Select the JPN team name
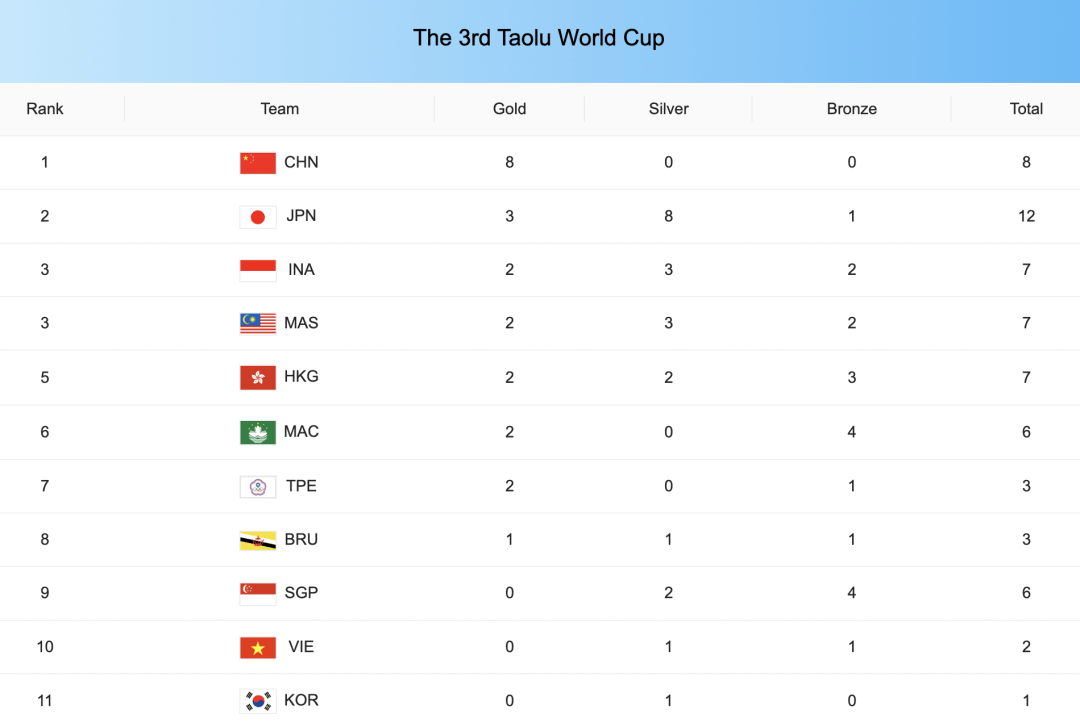 coord(301,216)
